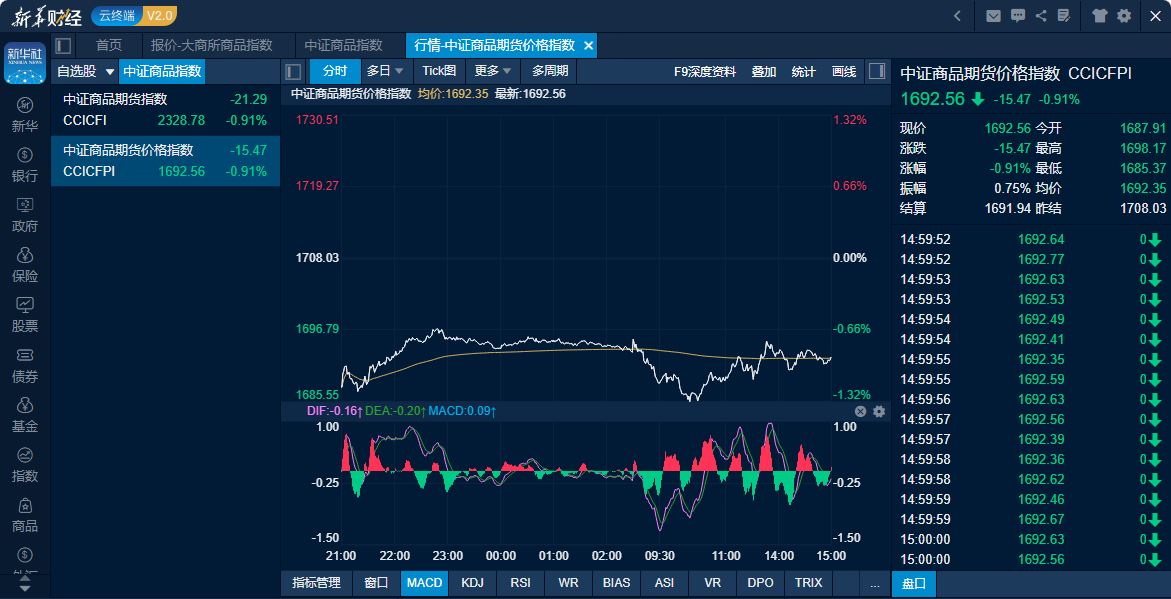Click the 新华社 logo icon
The height and width of the screenshot is (599, 1171).
click(x=25, y=63)
